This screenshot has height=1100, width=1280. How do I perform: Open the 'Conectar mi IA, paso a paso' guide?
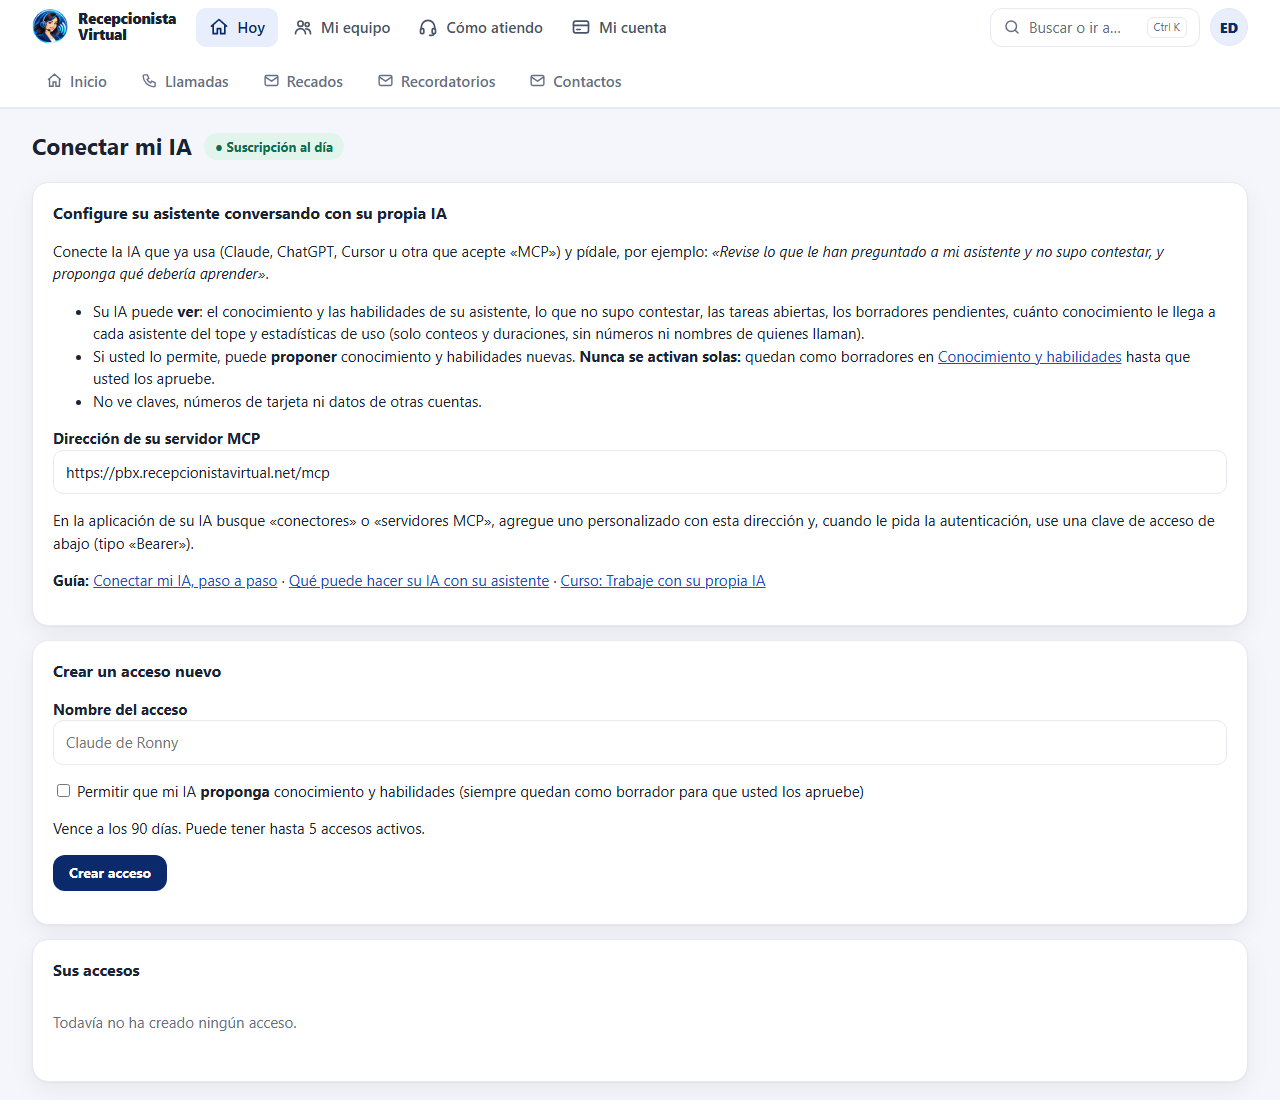click(185, 581)
